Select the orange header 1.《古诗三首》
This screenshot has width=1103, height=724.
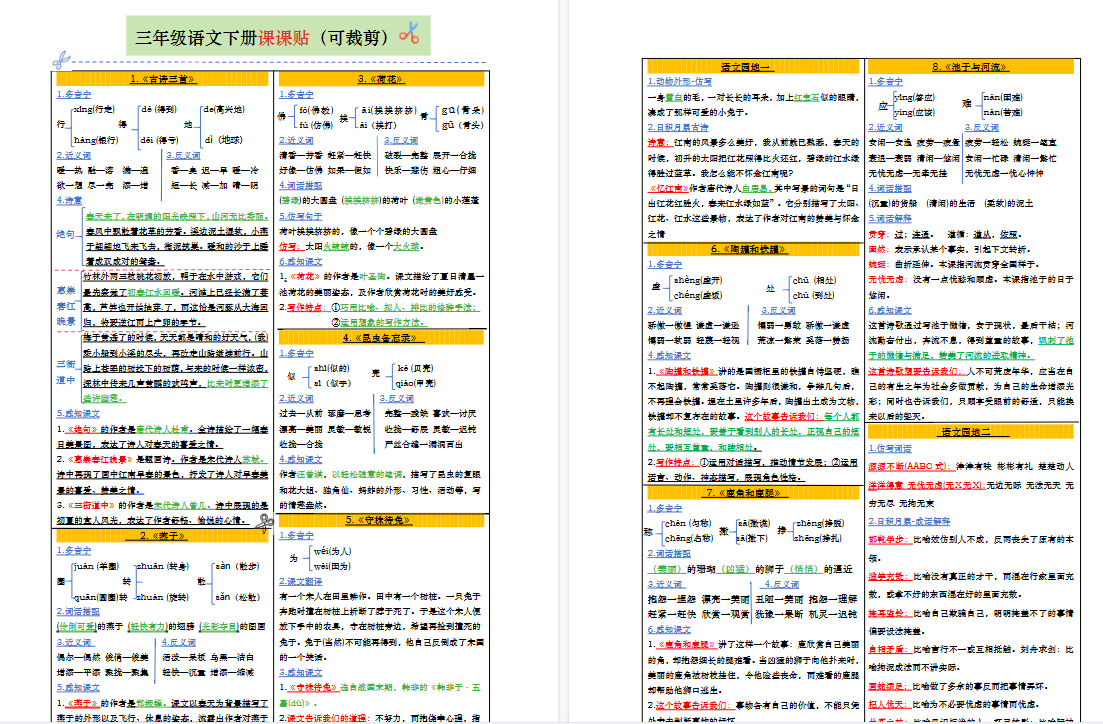coord(162,80)
